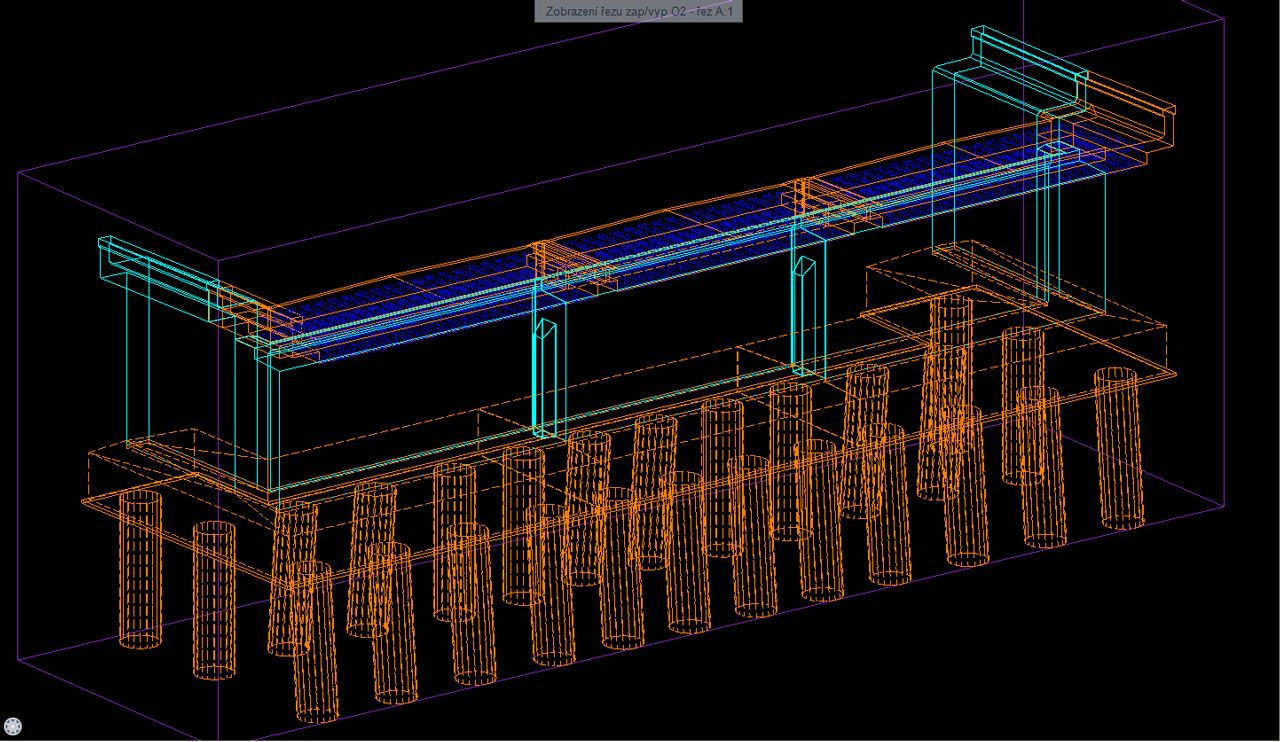Select the leftmost orange pile
1280x742 pixels.
(140, 570)
